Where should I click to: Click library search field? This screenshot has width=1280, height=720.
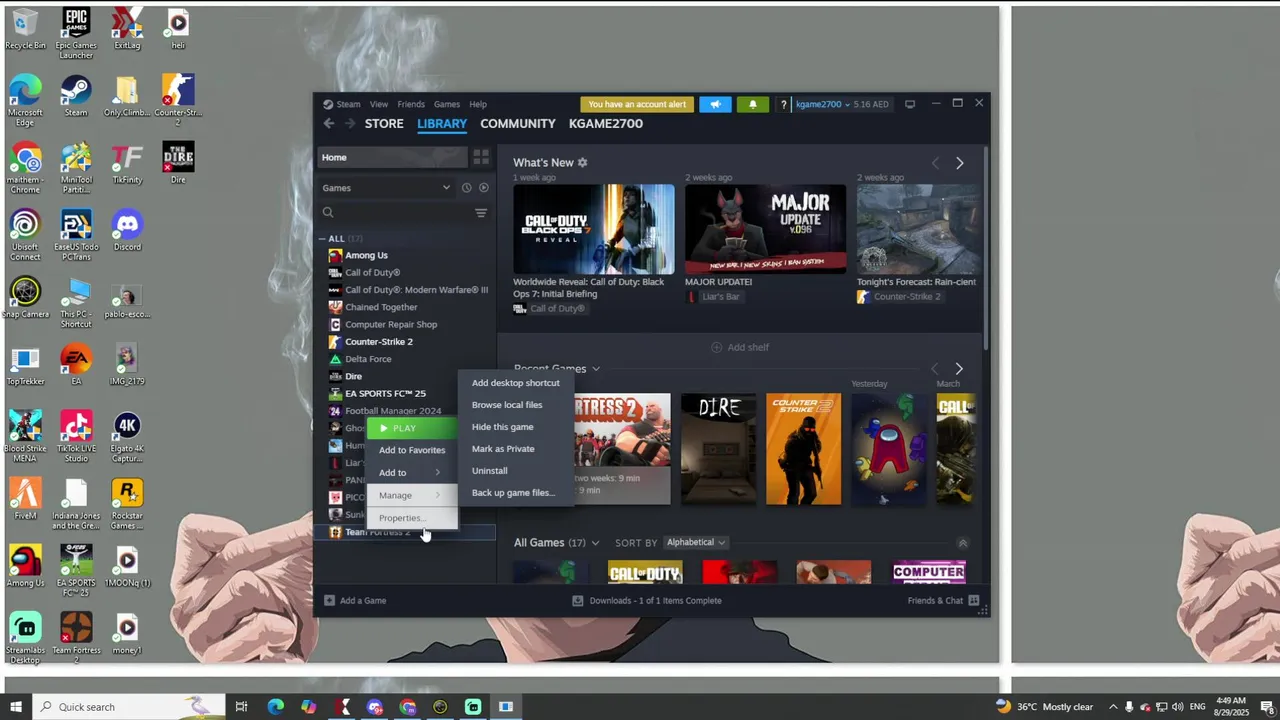395,212
